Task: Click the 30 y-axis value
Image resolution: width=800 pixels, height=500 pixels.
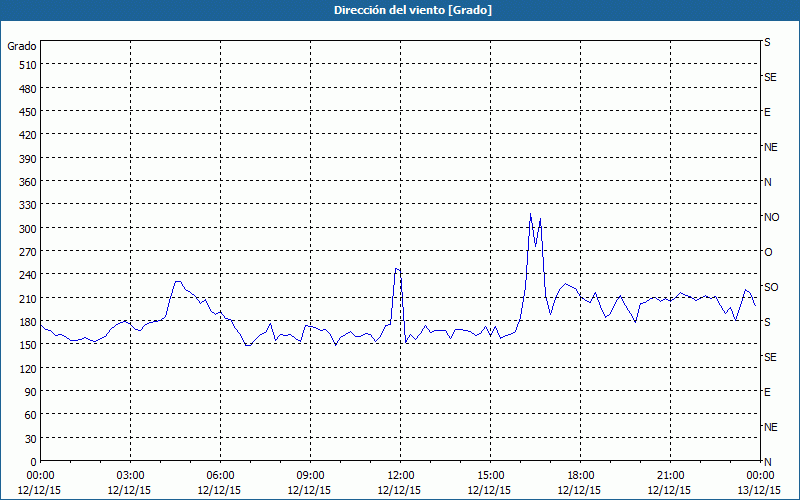Action: point(31,438)
